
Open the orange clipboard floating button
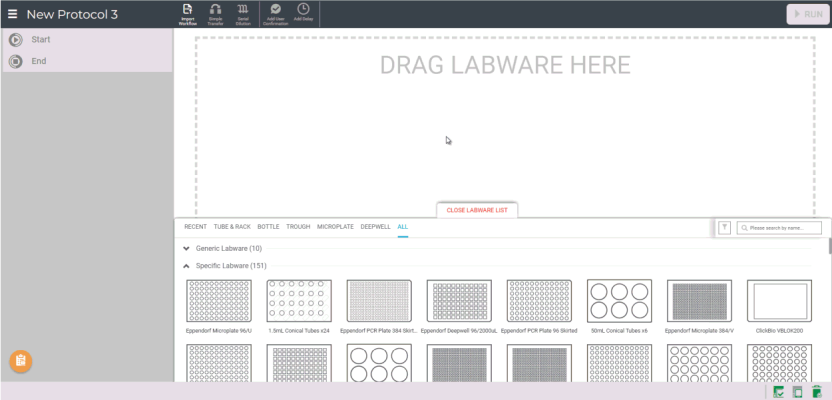click(21, 361)
